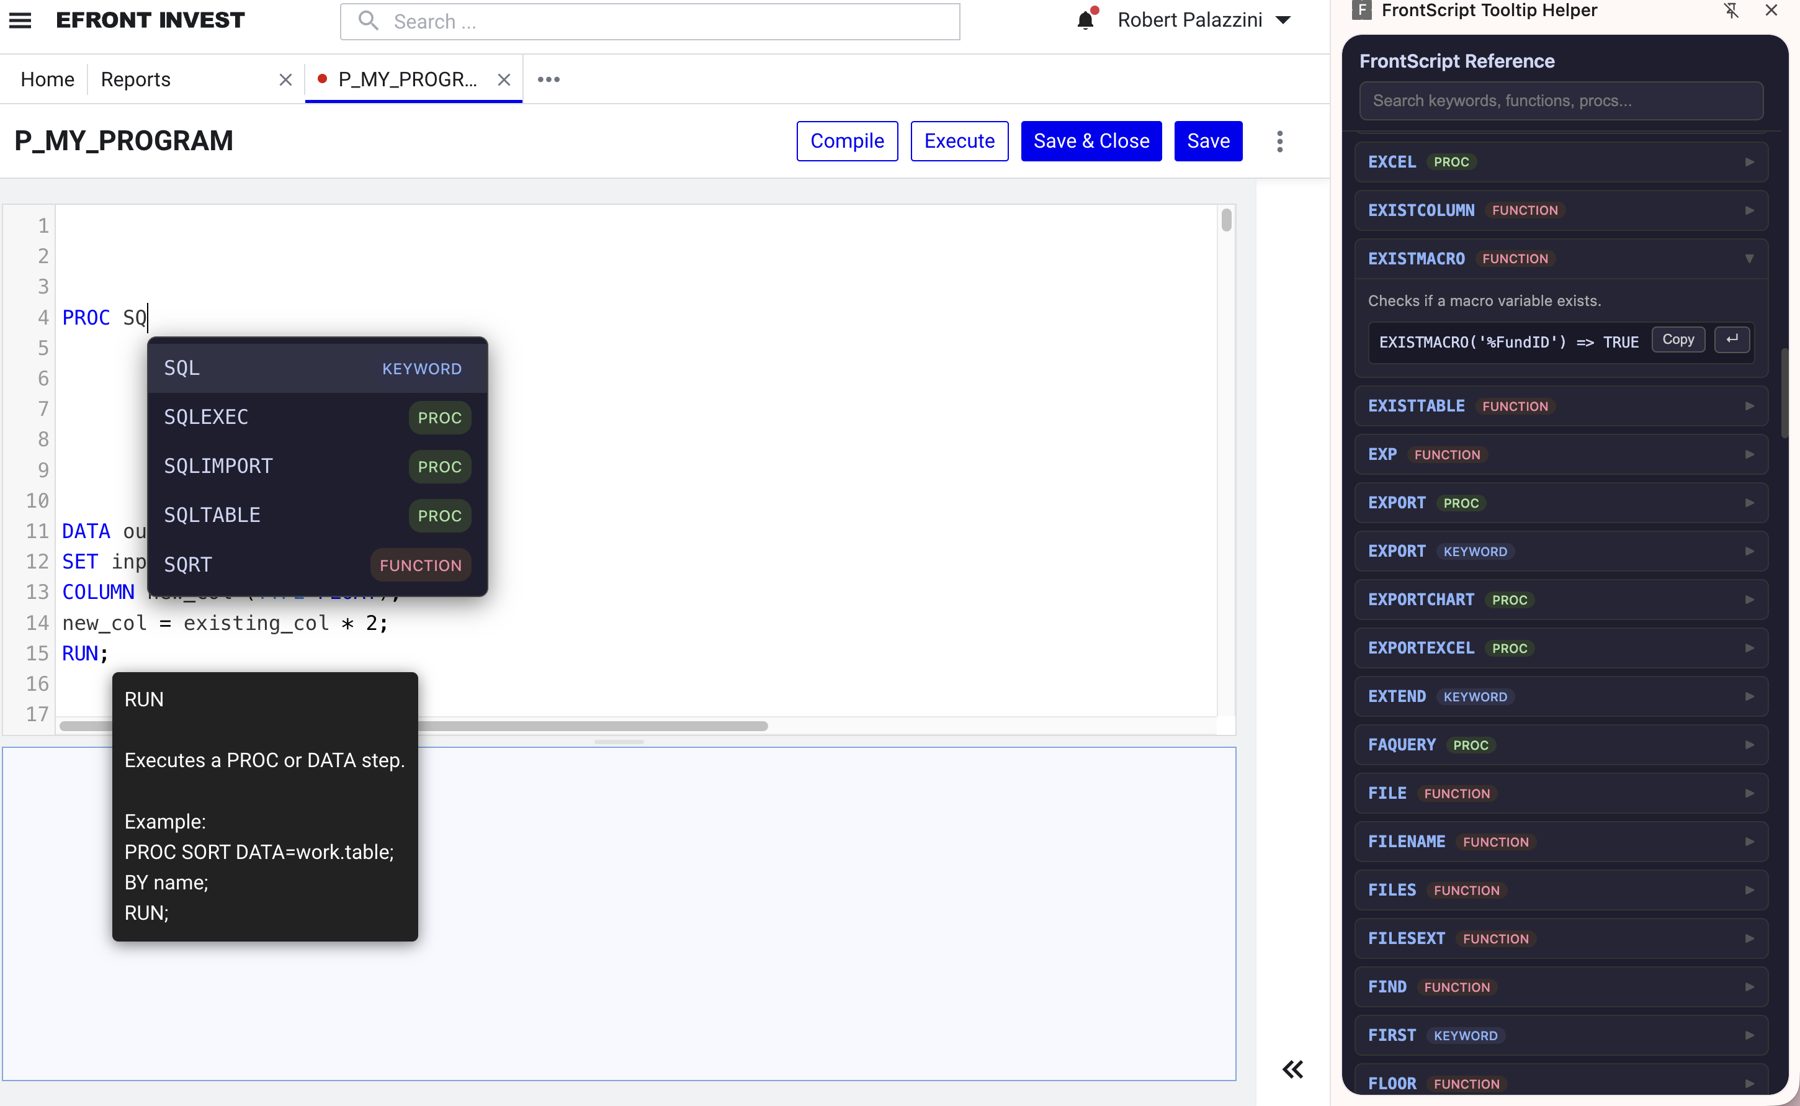This screenshot has width=1800, height=1106.
Task: Click the editor horizontal scrollbar
Action: (414, 726)
